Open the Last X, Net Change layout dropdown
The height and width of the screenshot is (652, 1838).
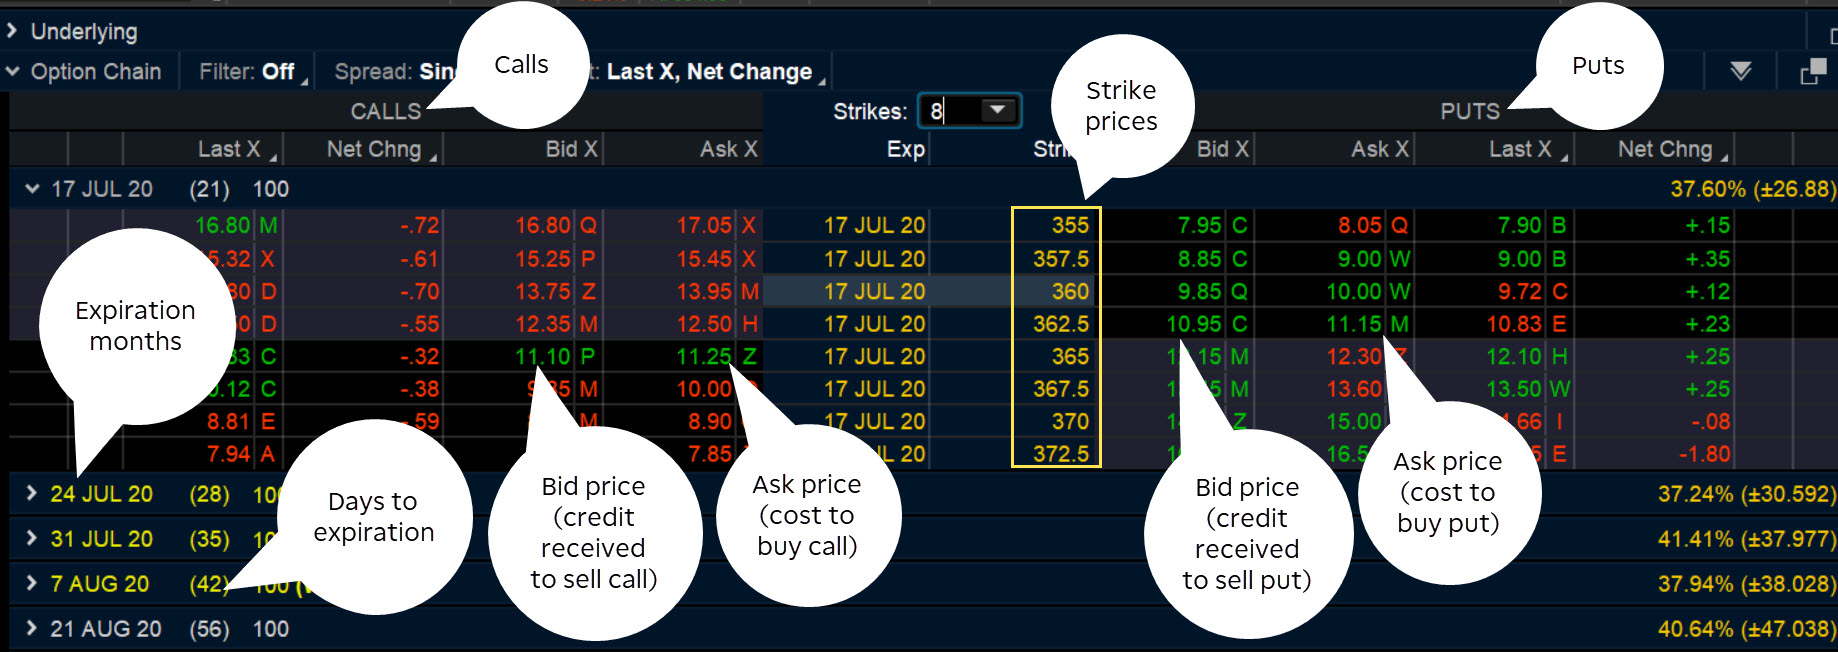tap(712, 71)
